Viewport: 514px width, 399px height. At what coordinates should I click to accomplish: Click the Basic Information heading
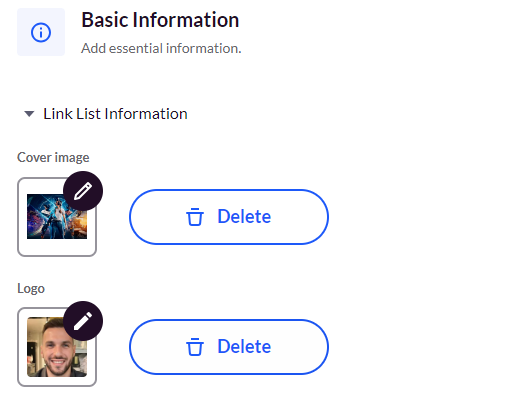160,20
